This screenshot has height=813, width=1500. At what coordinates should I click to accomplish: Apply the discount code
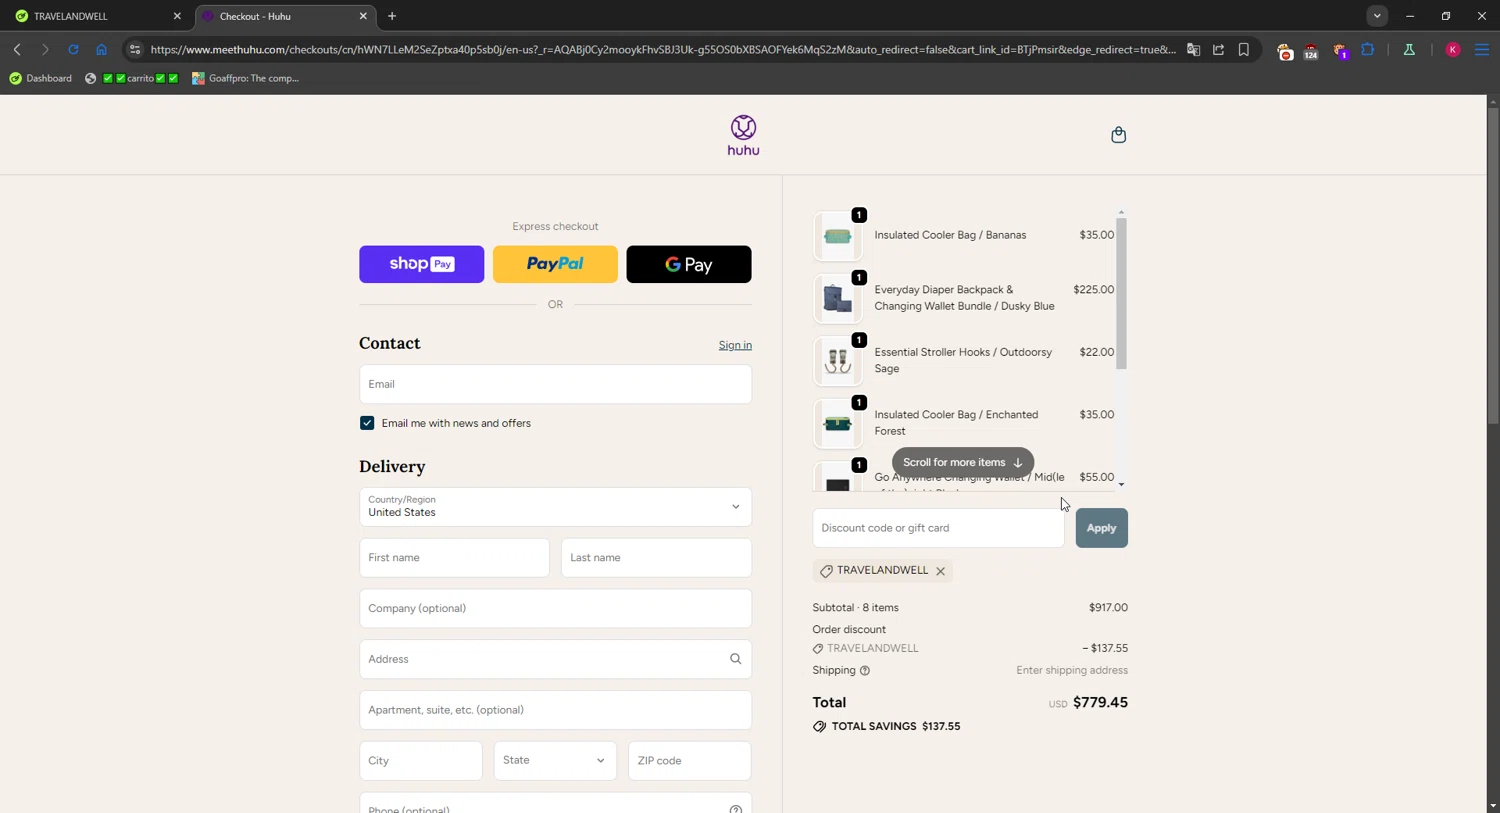(x=1101, y=528)
